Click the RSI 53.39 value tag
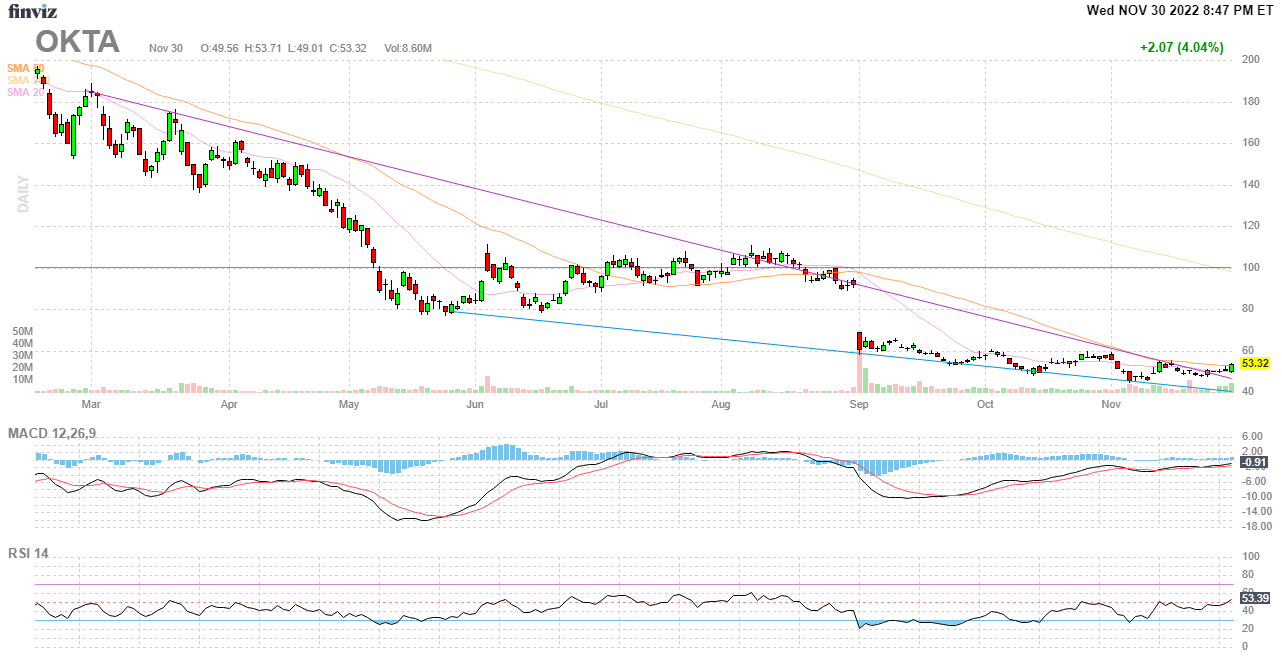1282x662 pixels. tap(1254, 598)
